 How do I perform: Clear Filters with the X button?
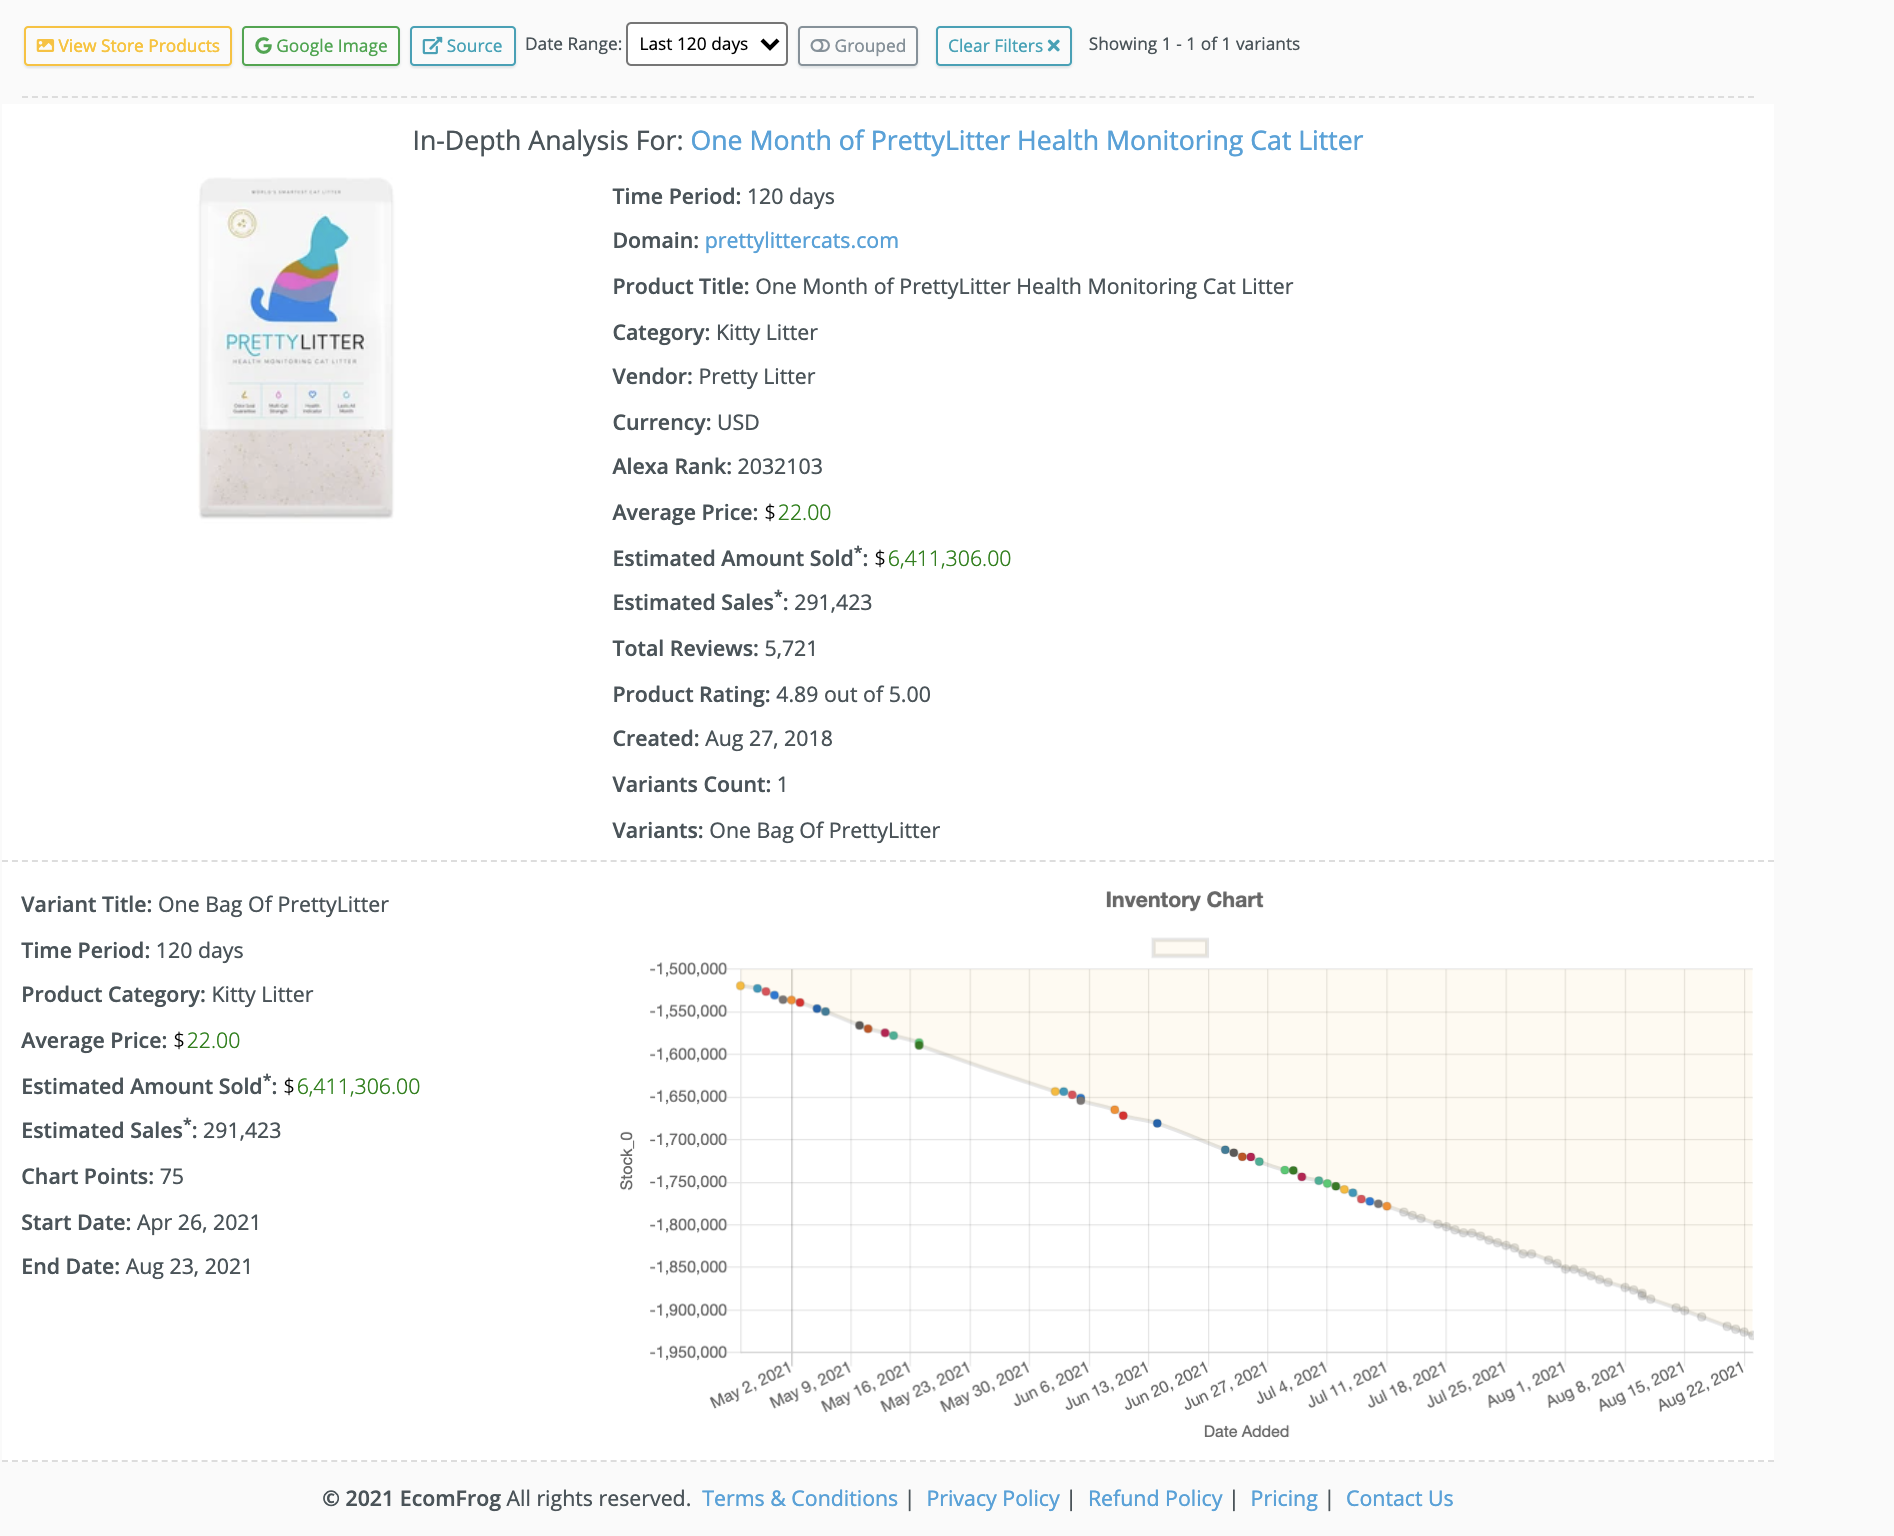[1004, 46]
